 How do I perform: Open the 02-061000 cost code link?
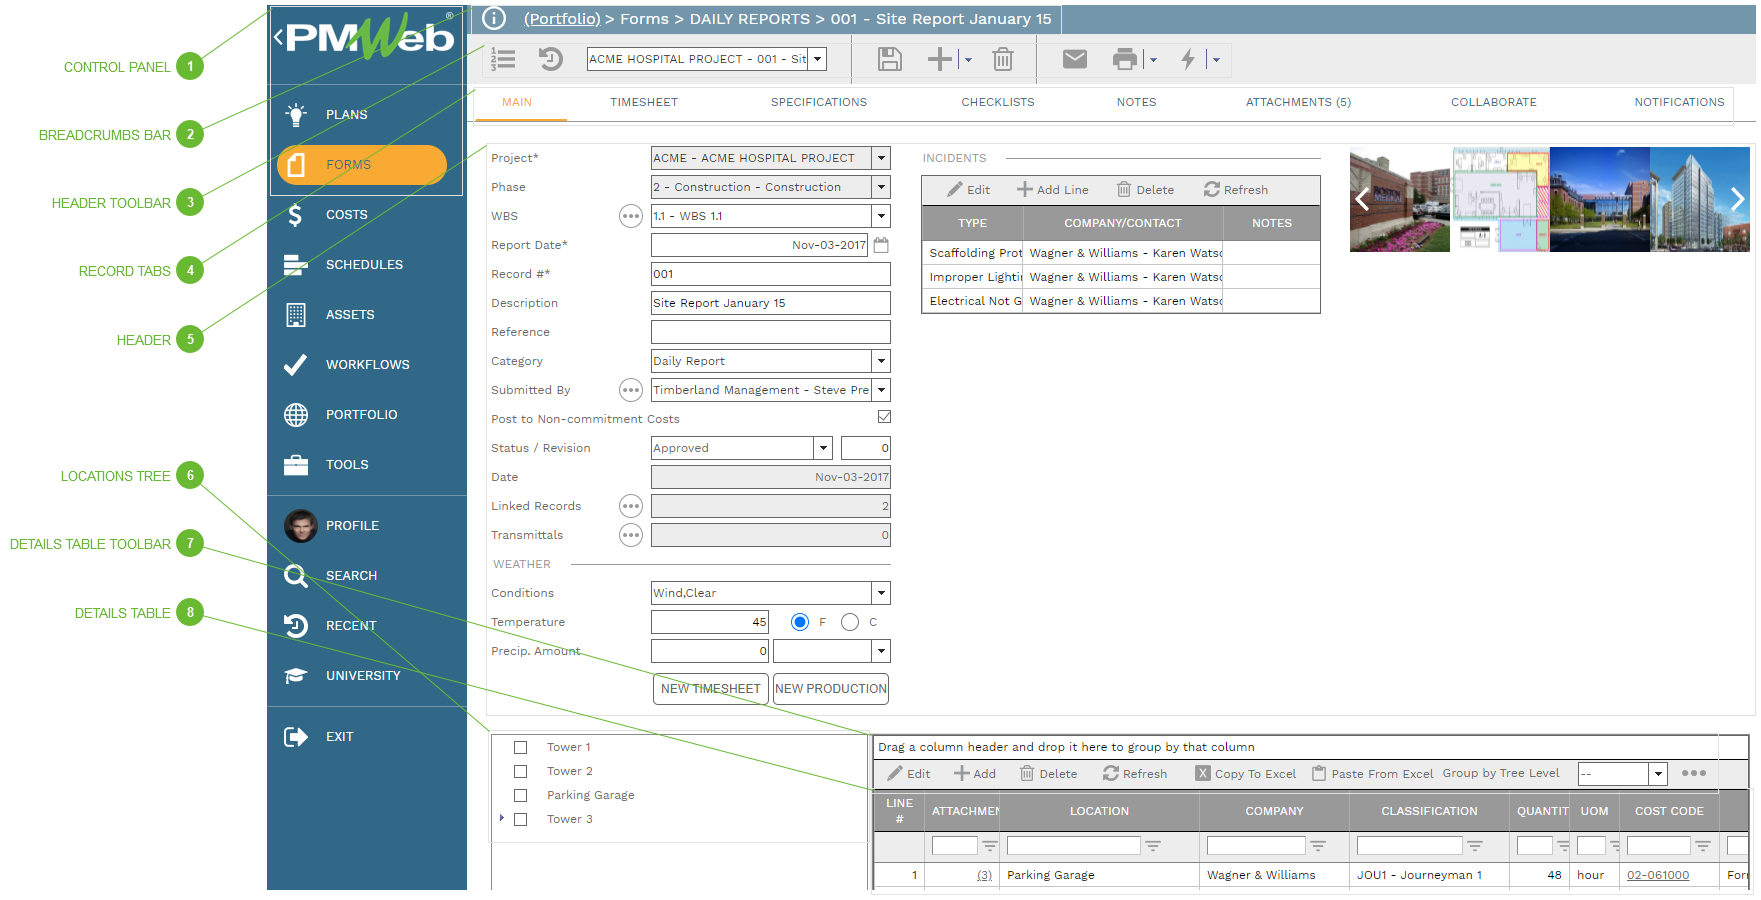pyautogui.click(x=1657, y=875)
